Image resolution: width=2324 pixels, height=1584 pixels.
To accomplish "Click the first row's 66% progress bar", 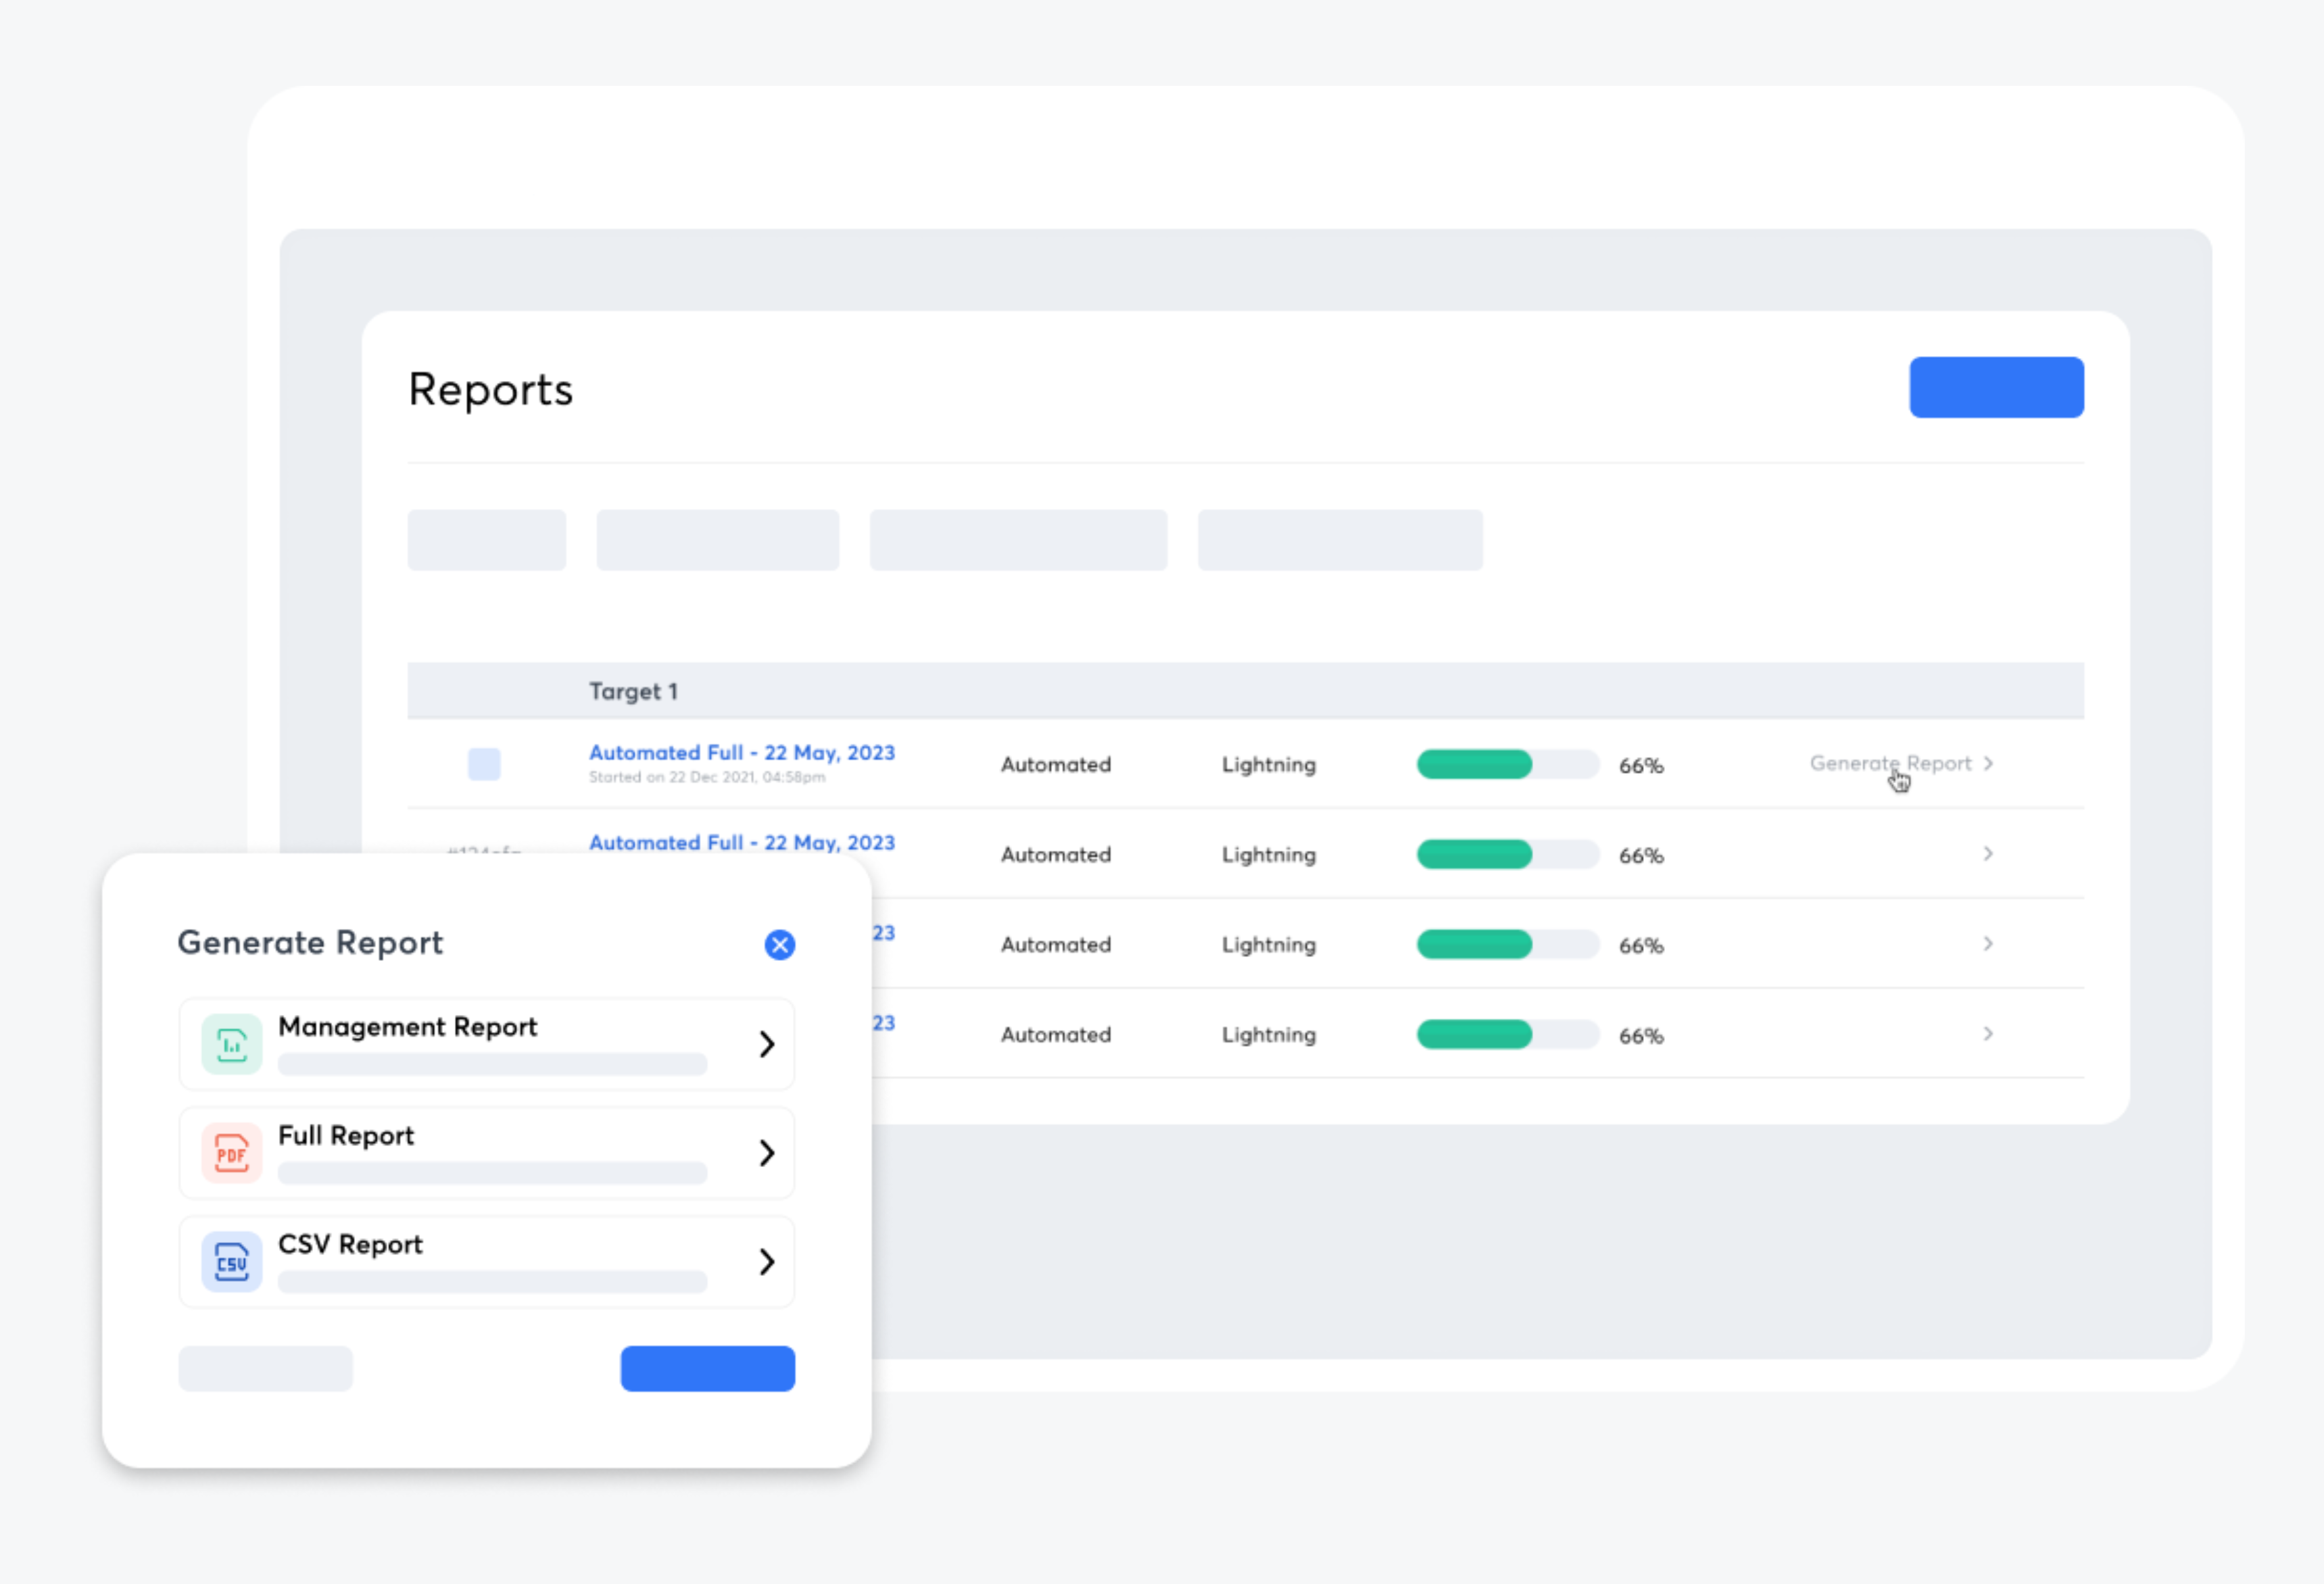I will click(x=1507, y=764).
